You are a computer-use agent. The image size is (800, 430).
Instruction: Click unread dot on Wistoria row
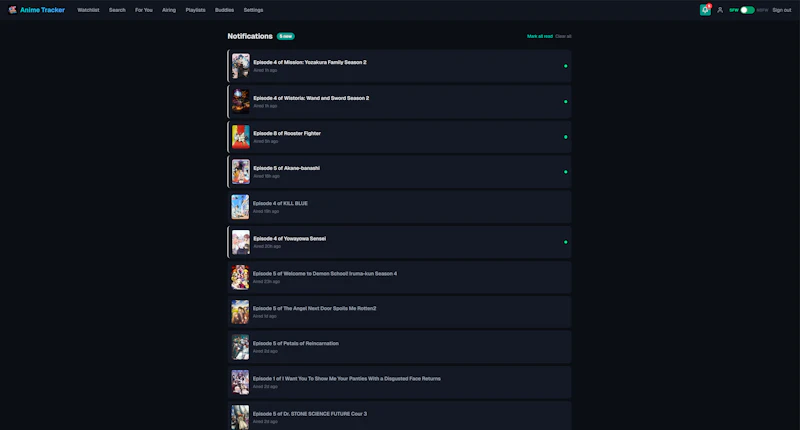[x=565, y=102]
